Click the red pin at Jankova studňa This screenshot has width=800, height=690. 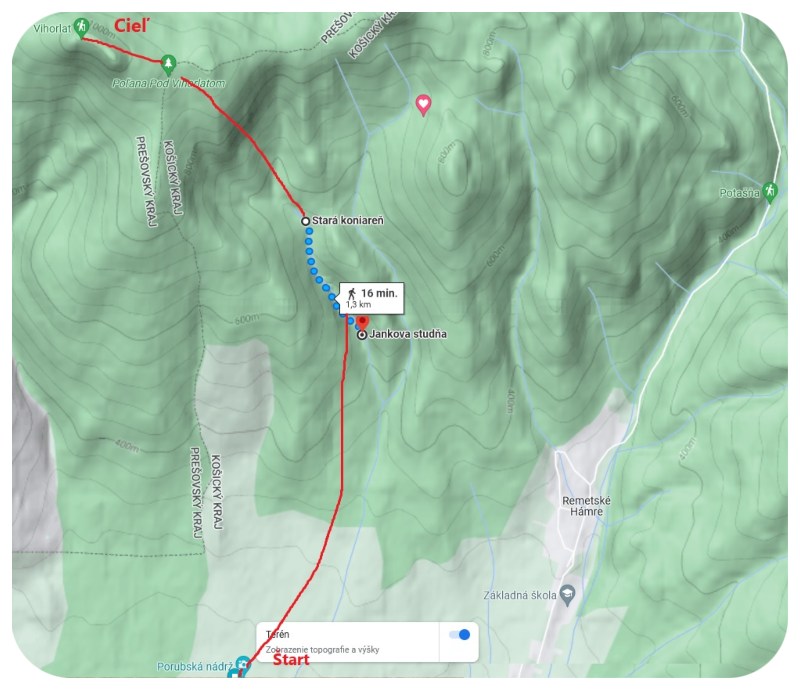point(362,323)
